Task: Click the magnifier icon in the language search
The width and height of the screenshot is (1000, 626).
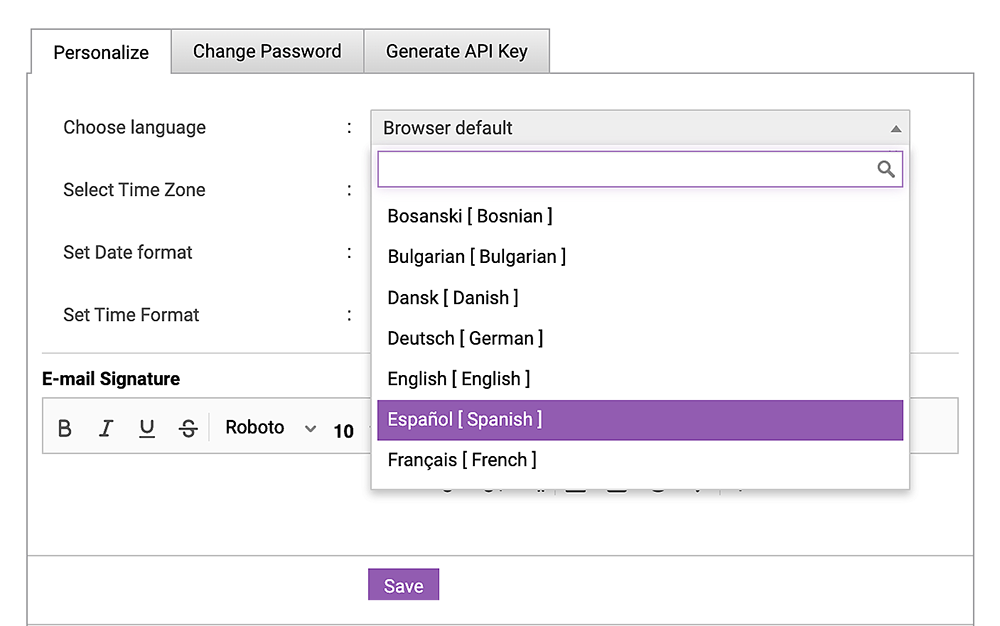Action: pyautogui.click(x=886, y=169)
